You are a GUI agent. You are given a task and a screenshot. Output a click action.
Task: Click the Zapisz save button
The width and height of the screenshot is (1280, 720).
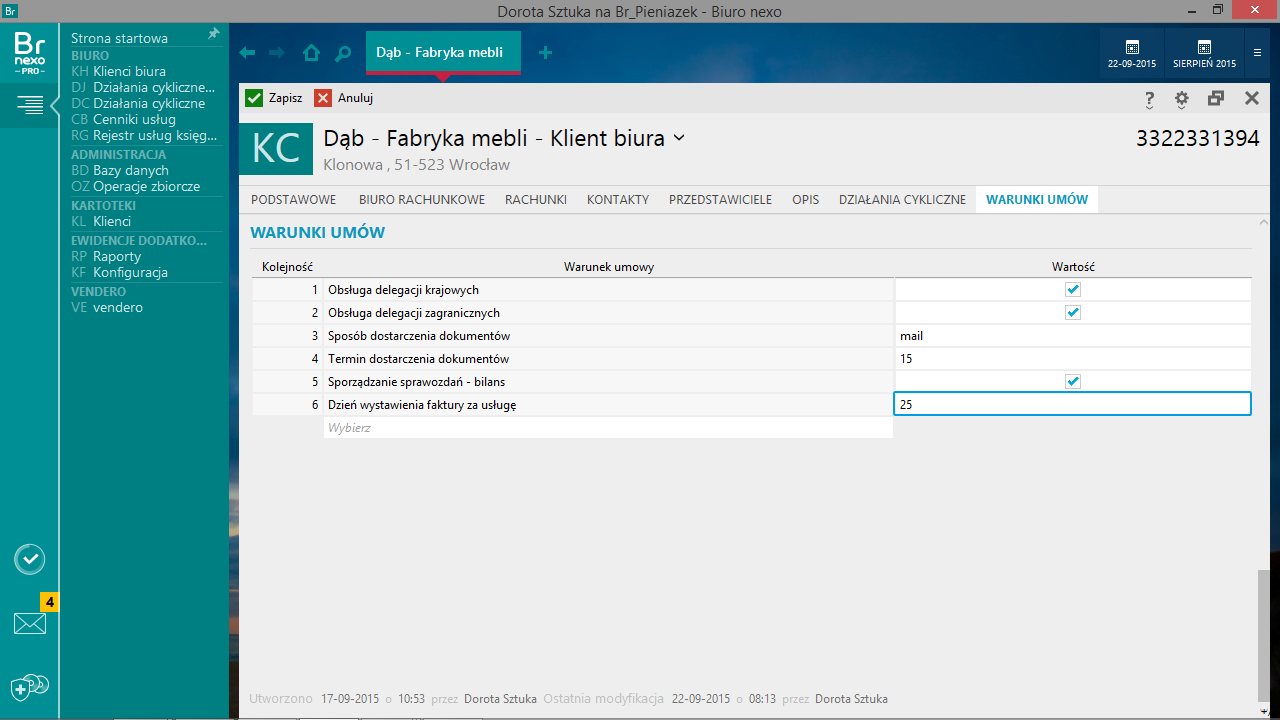(274, 98)
